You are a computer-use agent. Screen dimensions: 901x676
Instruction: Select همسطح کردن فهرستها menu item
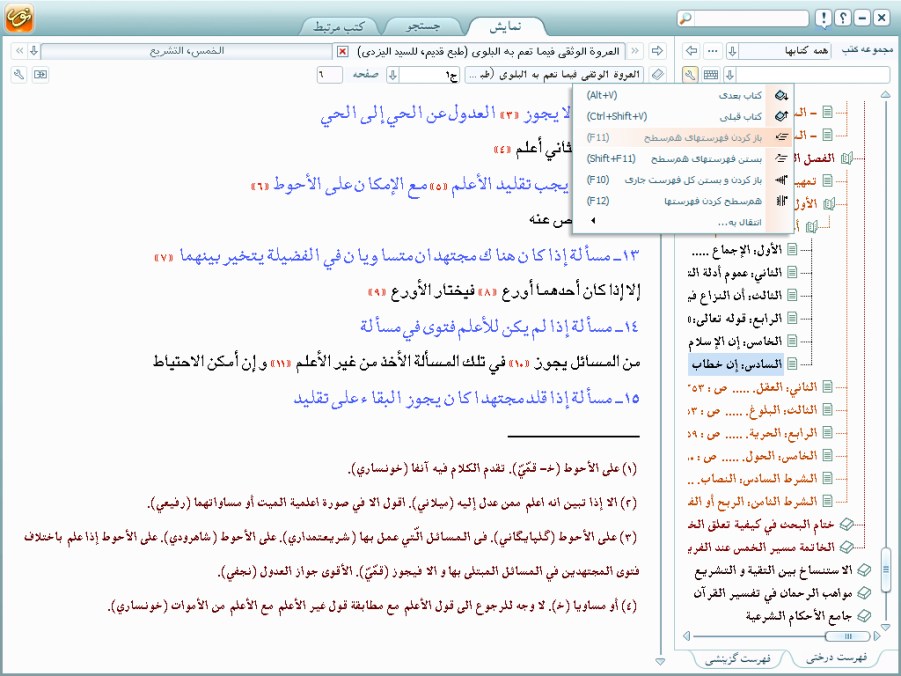(684, 201)
